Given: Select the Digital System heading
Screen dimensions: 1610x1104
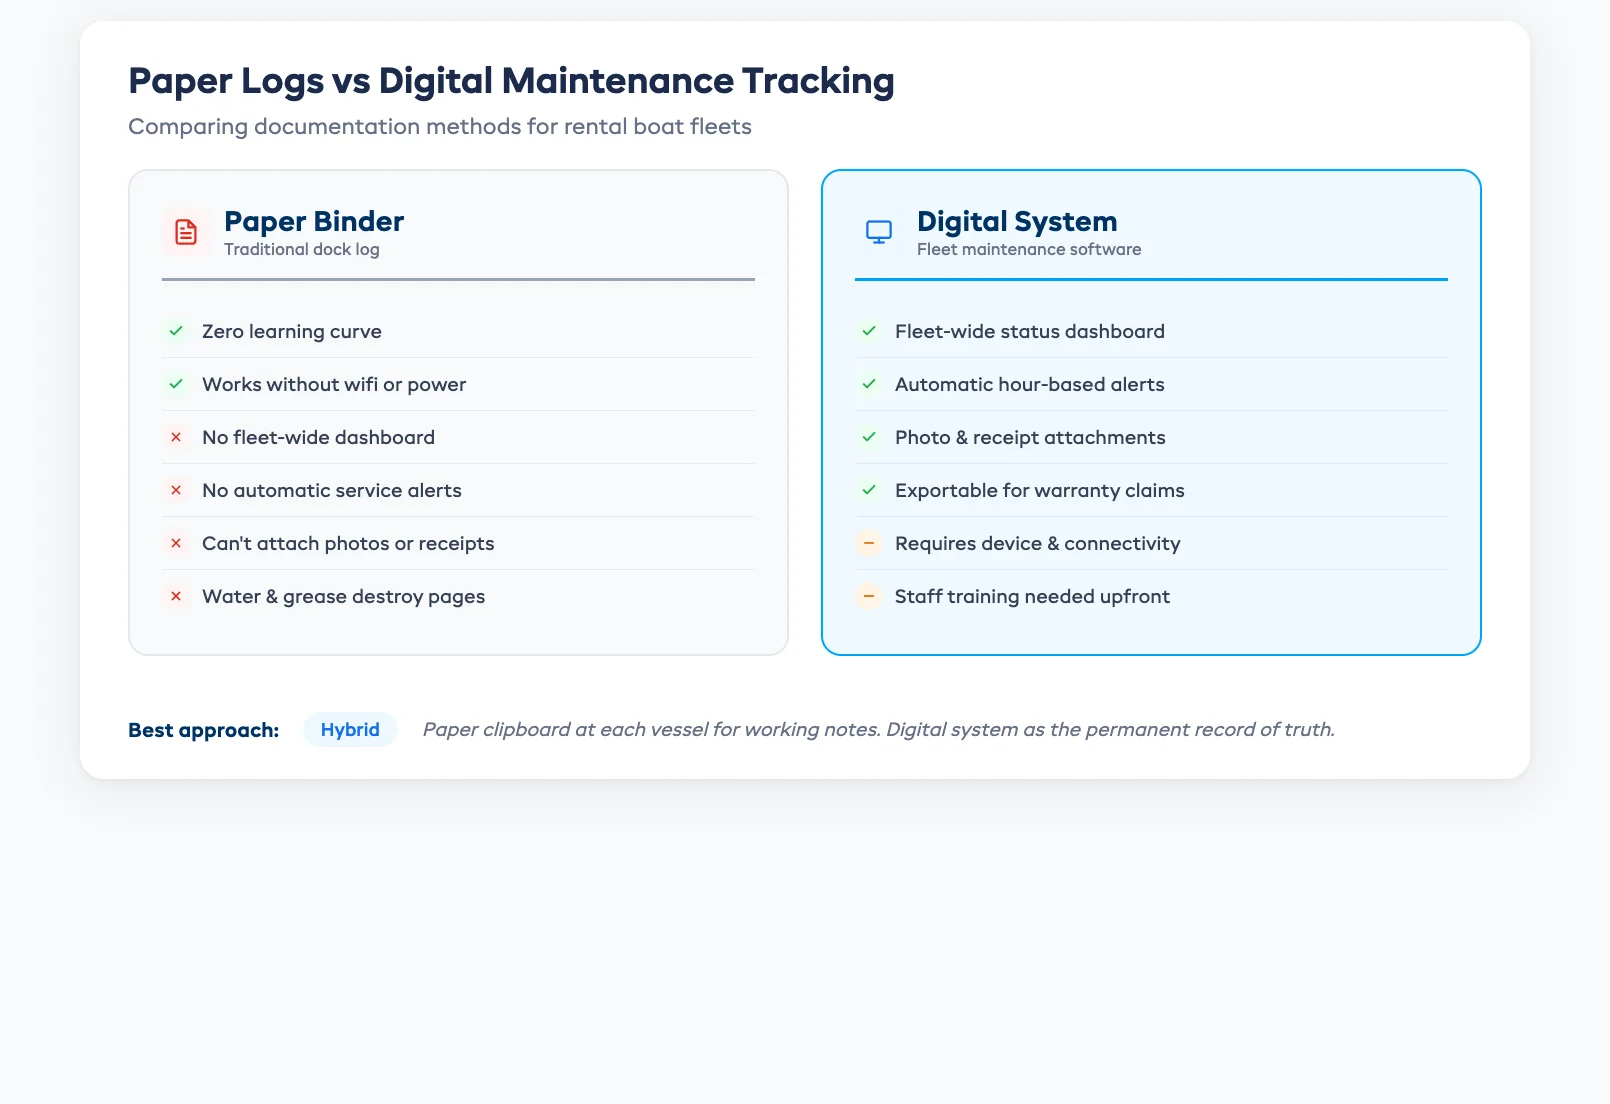Looking at the screenshot, I should tap(1017, 221).
